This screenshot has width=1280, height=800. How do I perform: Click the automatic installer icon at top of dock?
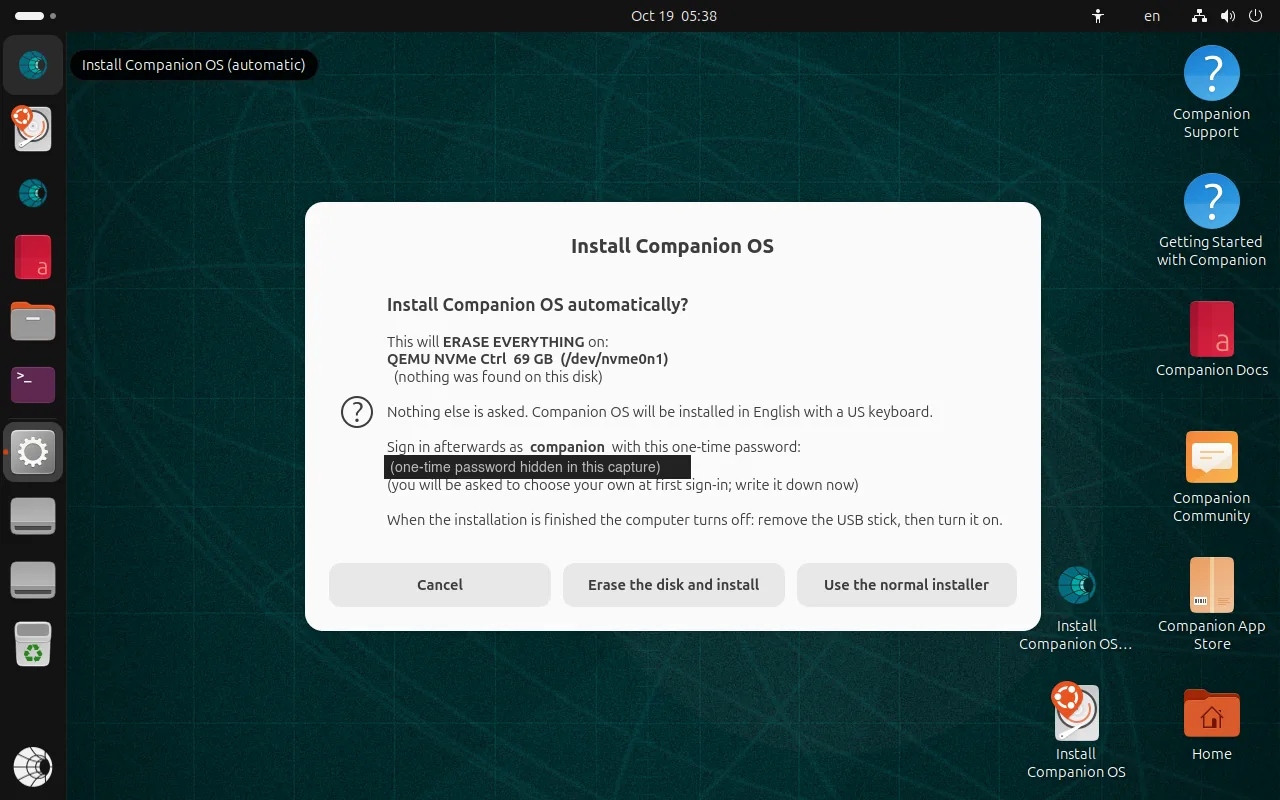point(33,65)
